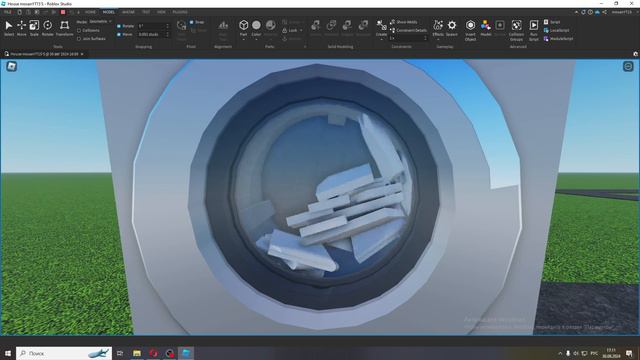Switch to the MODEL tab
640x360 pixels.
(x=109, y=12)
